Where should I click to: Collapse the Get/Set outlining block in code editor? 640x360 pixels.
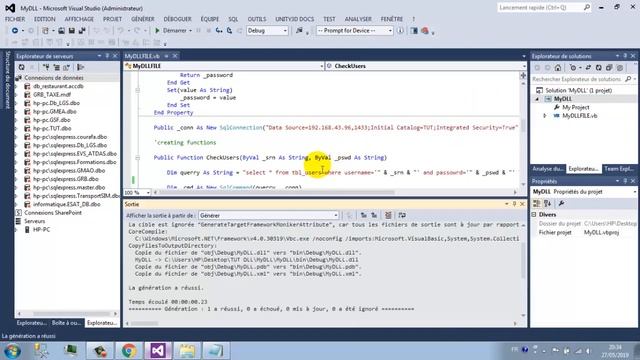pyautogui.click(x=138, y=90)
